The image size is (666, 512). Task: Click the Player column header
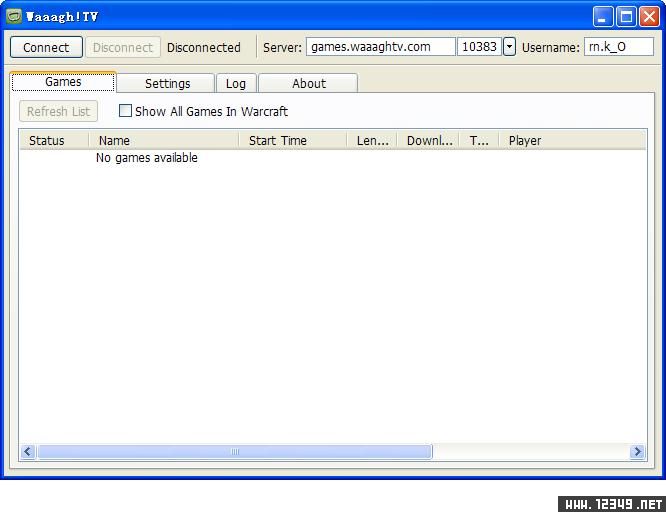click(572, 141)
